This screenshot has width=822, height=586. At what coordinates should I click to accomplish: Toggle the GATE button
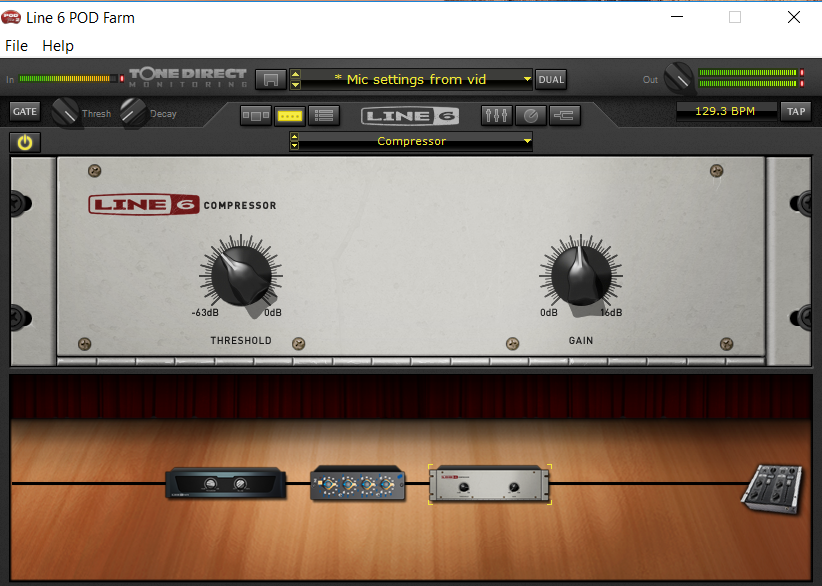pyautogui.click(x=25, y=112)
